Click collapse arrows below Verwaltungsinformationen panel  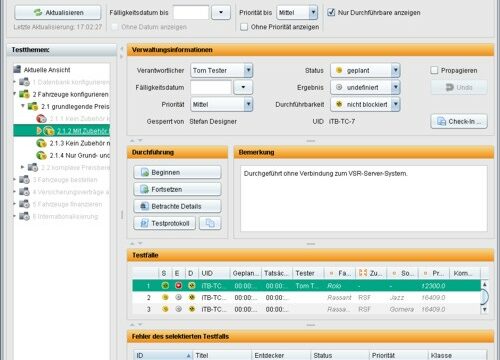pyautogui.click(x=136, y=140)
